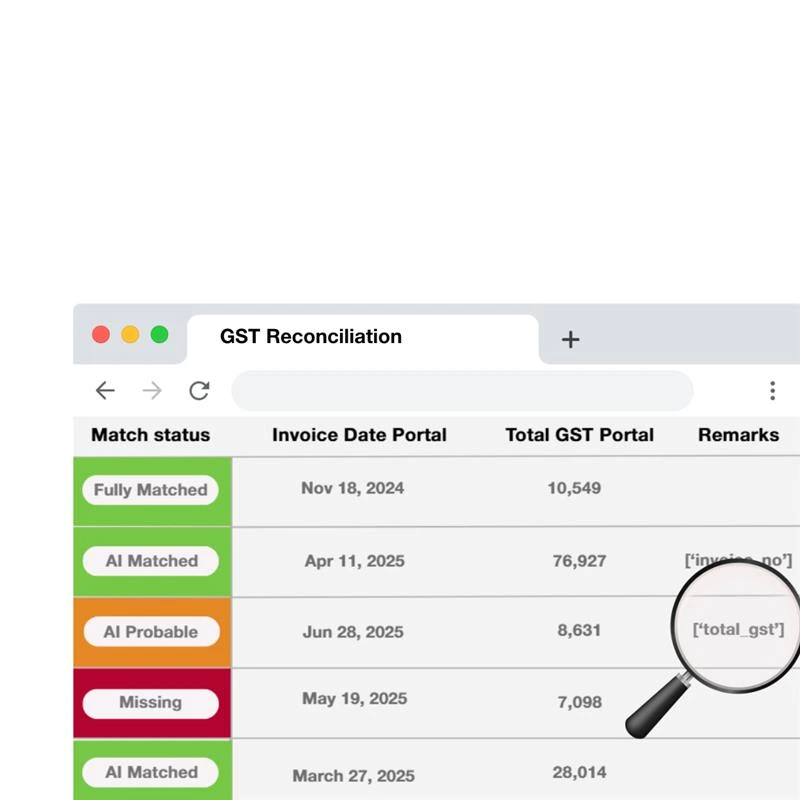
Task: Open the Total GST Portal column header dropdown
Action: point(578,435)
